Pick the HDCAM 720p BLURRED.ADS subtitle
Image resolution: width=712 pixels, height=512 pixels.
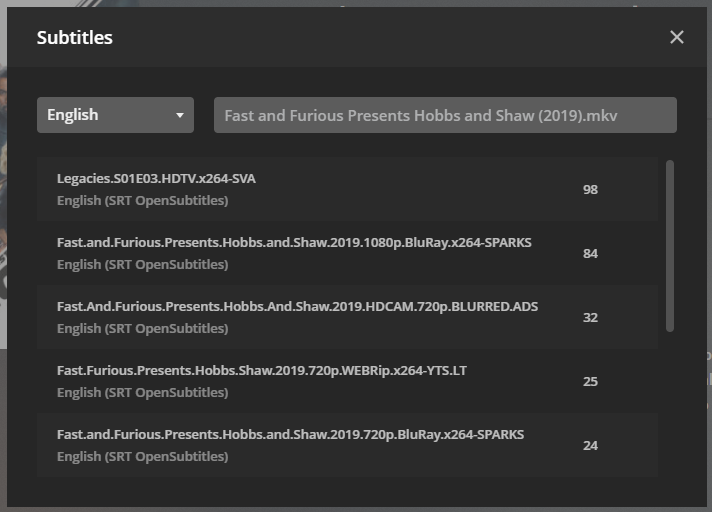coord(297,306)
